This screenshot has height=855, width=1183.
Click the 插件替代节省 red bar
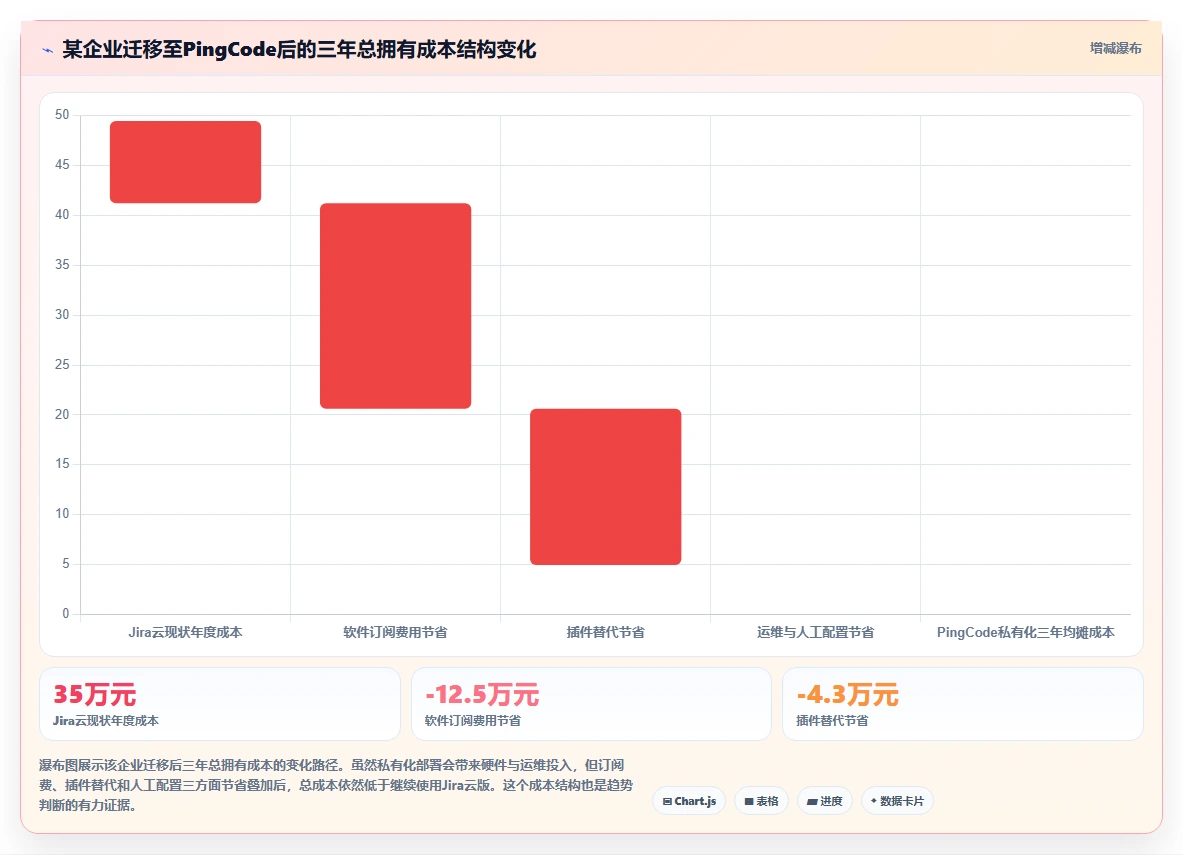[606, 487]
